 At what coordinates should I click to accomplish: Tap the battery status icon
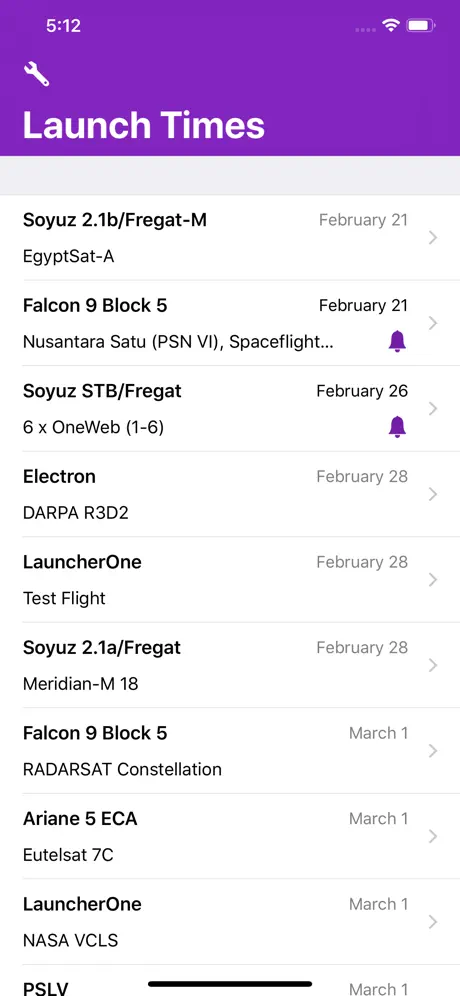tap(421, 25)
